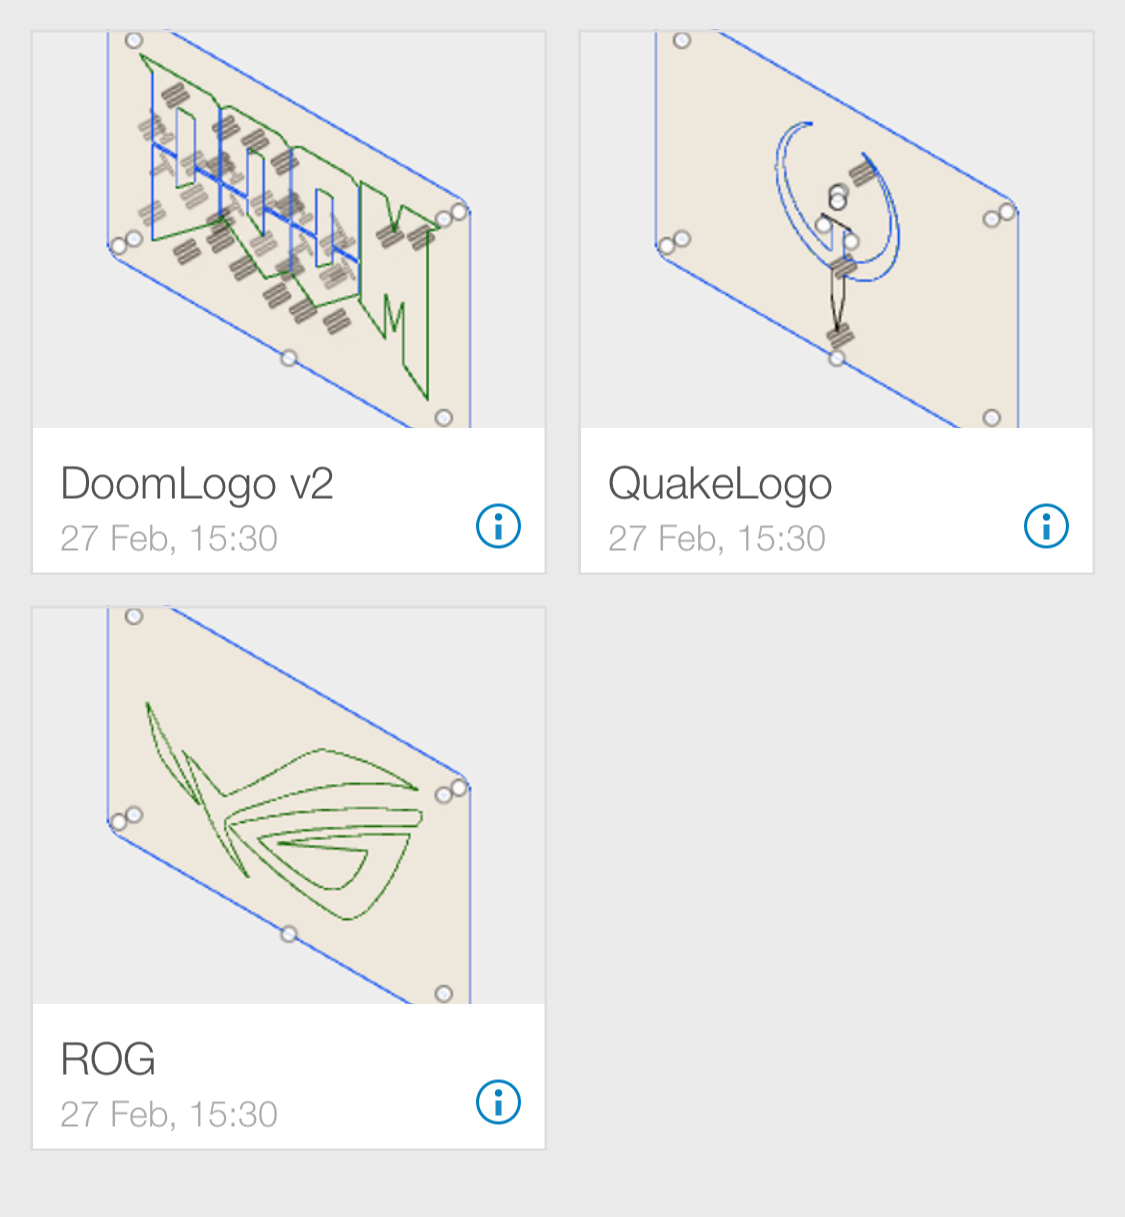Open the DoomLogo v2 thumbnail preview
The height and width of the screenshot is (1217, 1125).
(288, 230)
